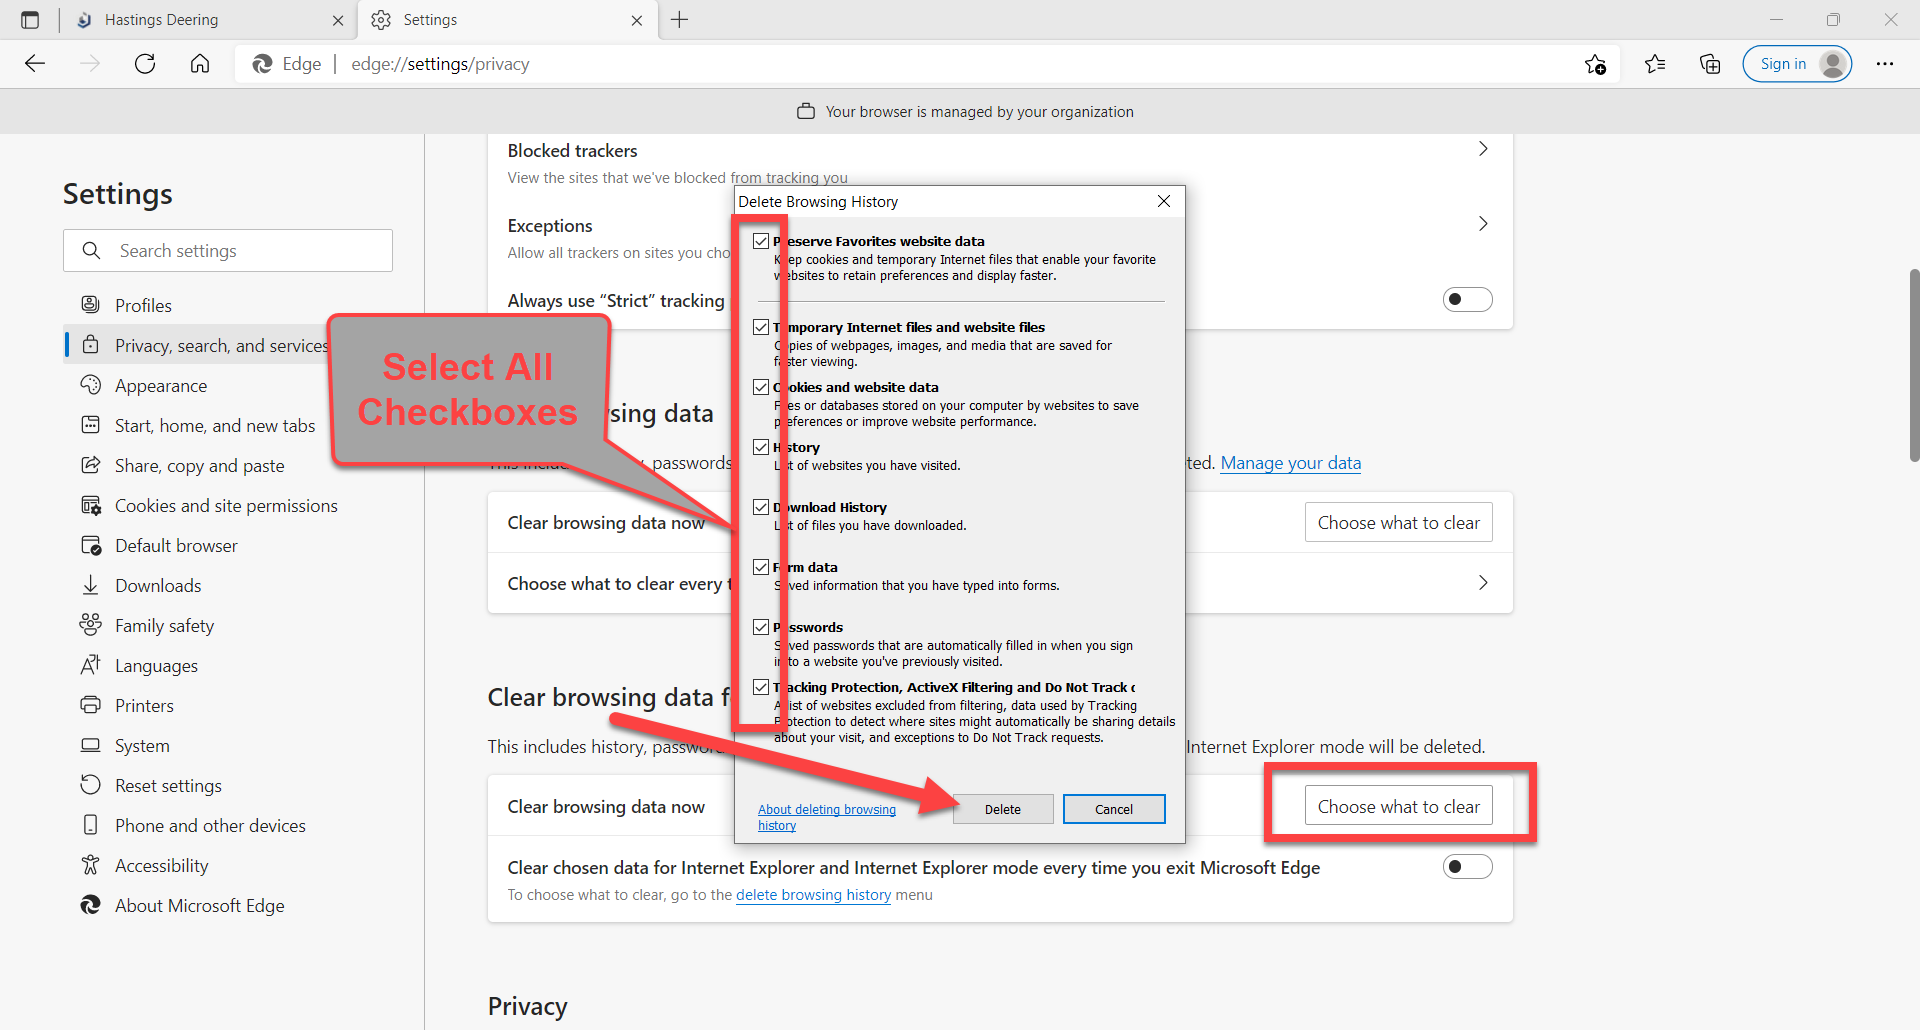Image resolution: width=1920 pixels, height=1030 pixels.
Task: Toggle Temporary Internet files checkbox
Action: pyautogui.click(x=761, y=327)
